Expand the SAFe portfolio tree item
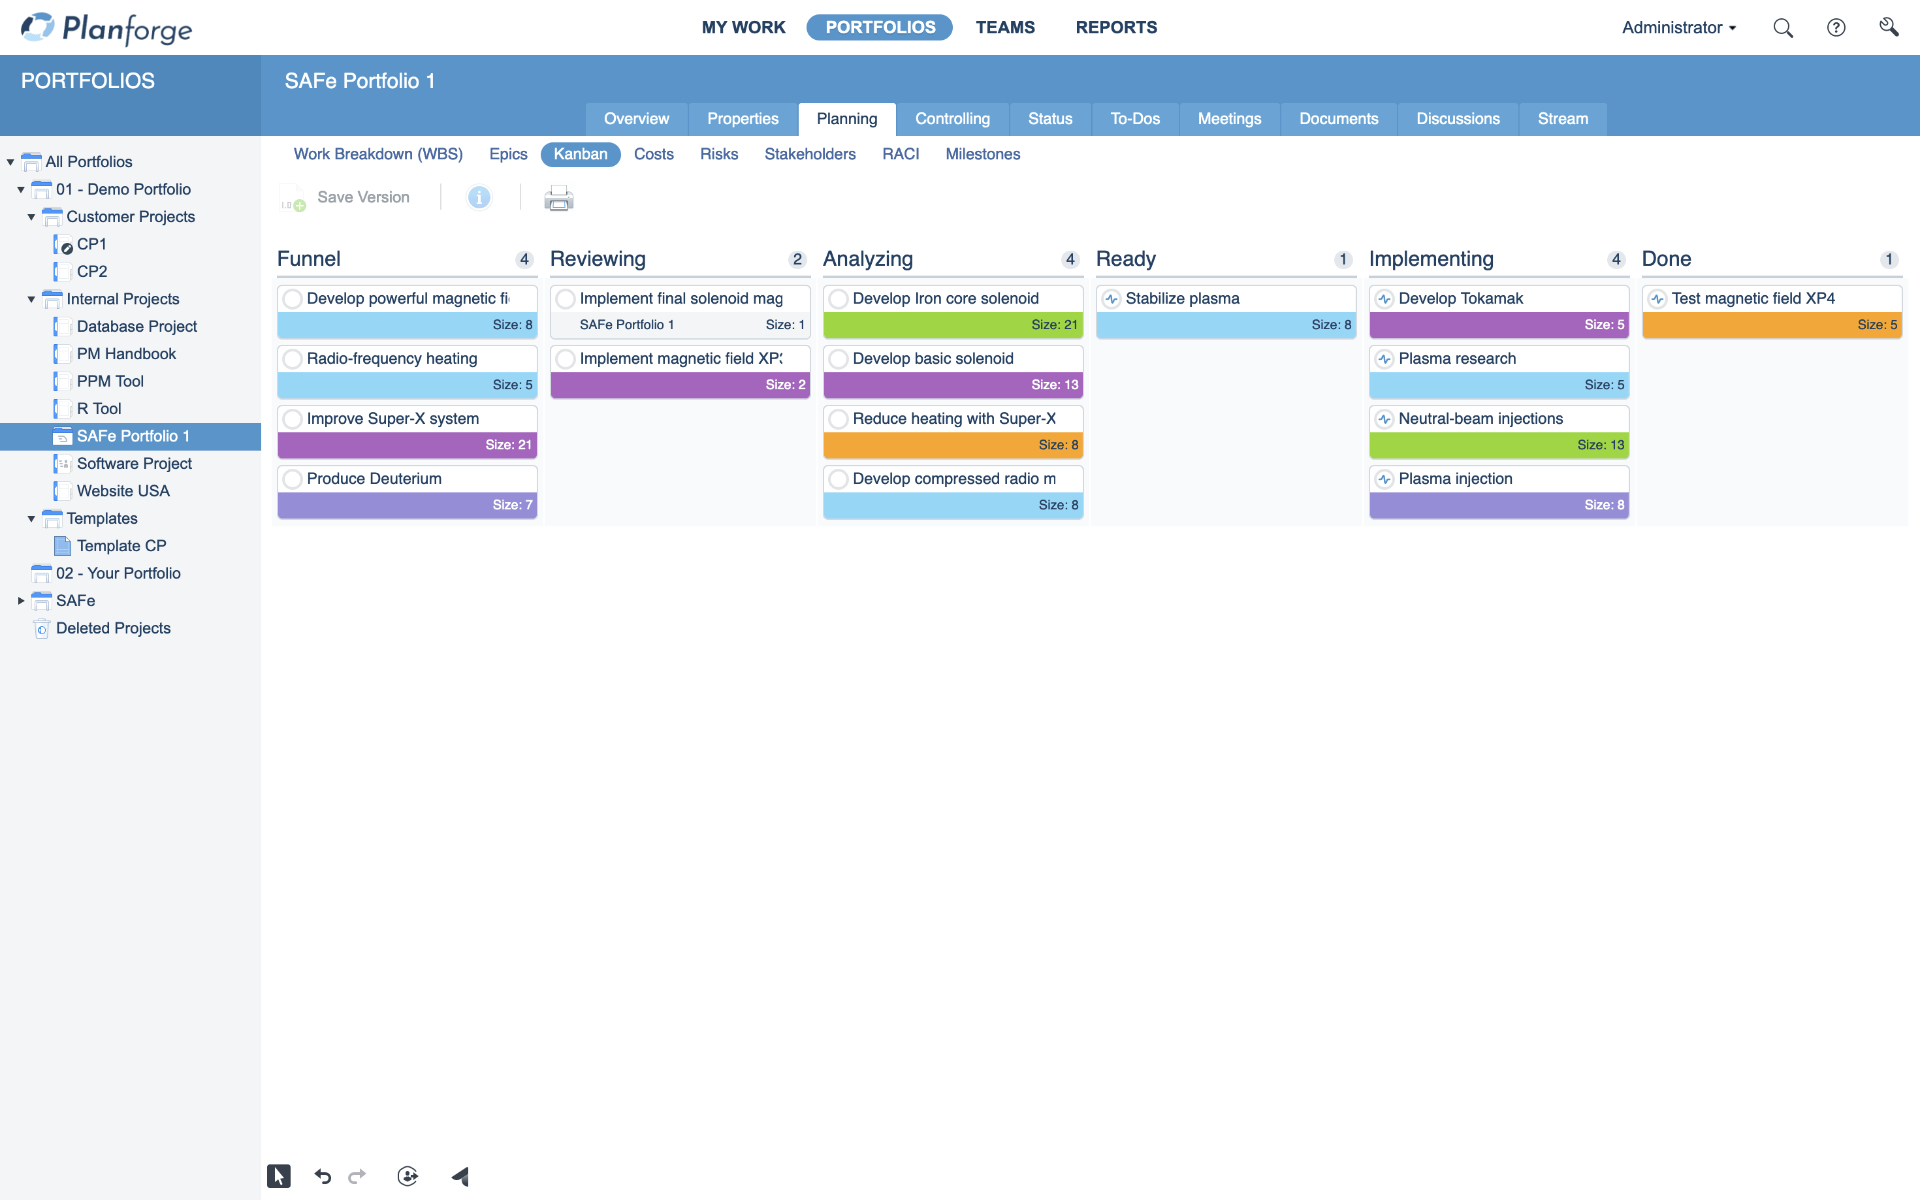Screen dimensions: 1920x1200 pos(21,600)
